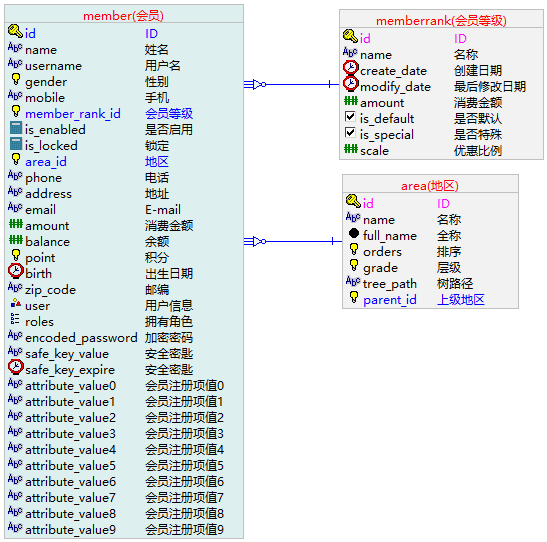
Task: Click the hash icon beside memberrank amount
Action: tap(351, 101)
